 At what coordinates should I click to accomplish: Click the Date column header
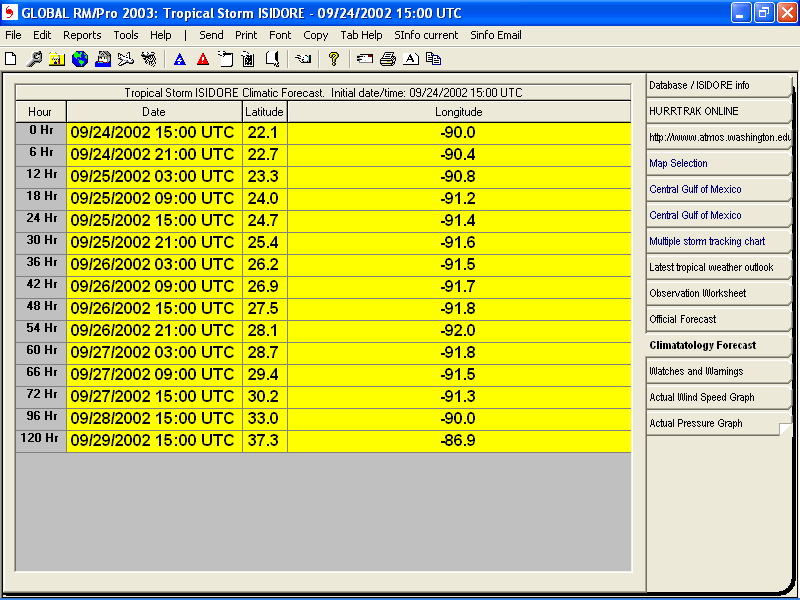154,112
